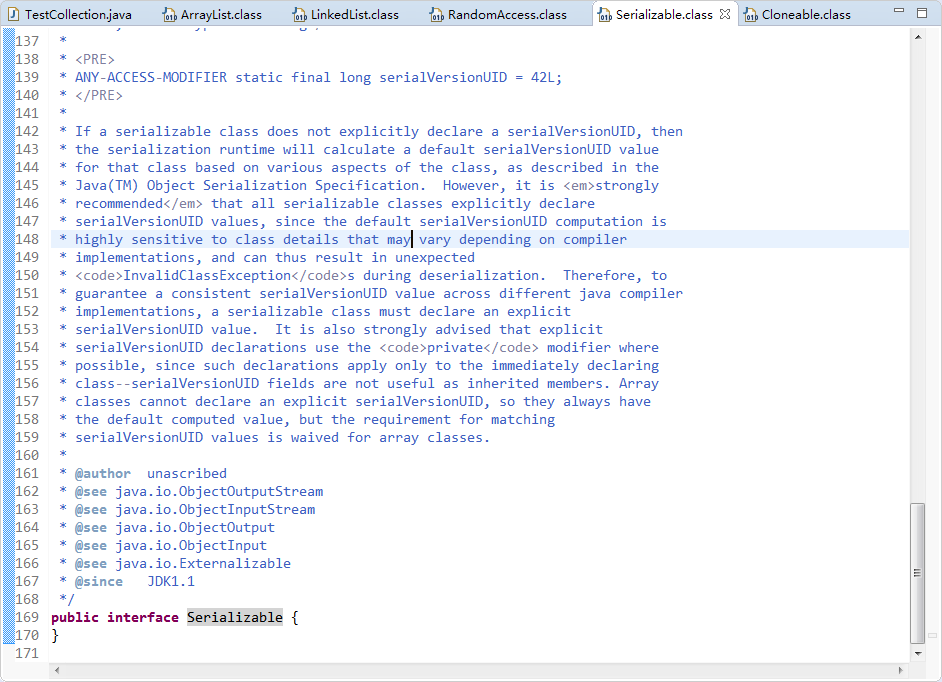Click the @author tag on line 161
The width and height of the screenshot is (942, 682).
click(x=103, y=473)
